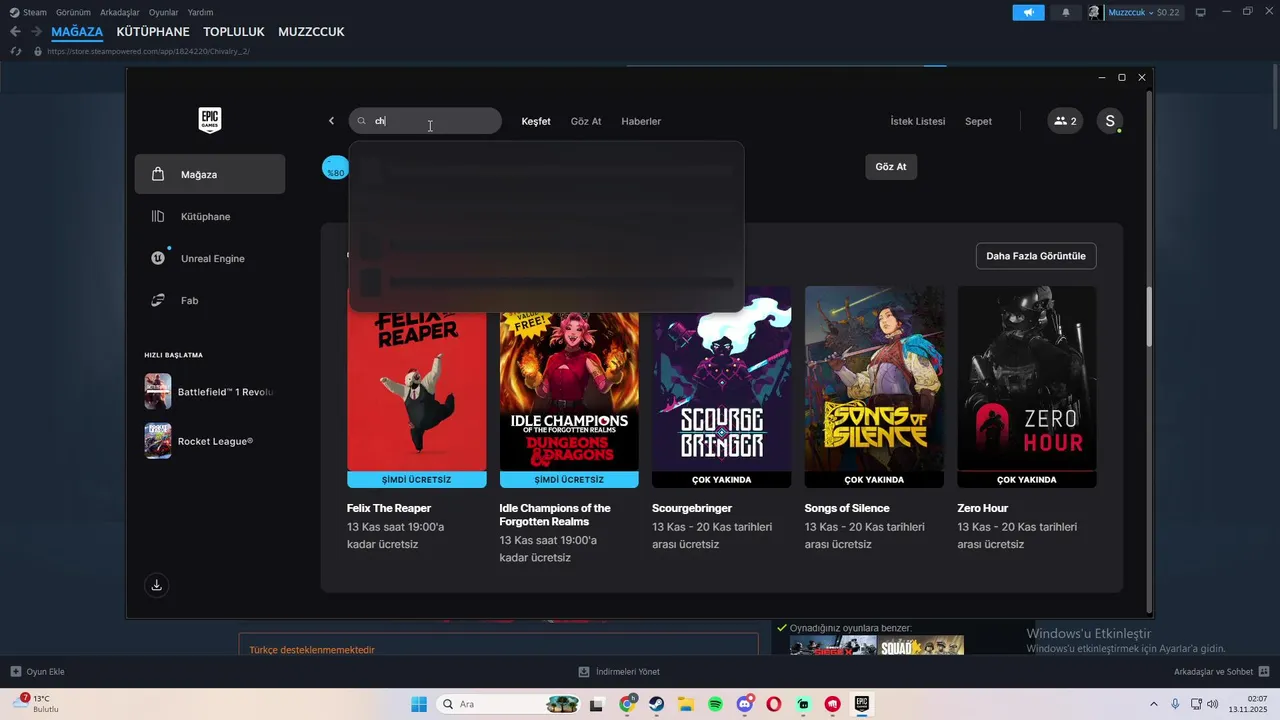Click Songs of Silence title text
The width and height of the screenshot is (1280, 720).
tap(847, 508)
